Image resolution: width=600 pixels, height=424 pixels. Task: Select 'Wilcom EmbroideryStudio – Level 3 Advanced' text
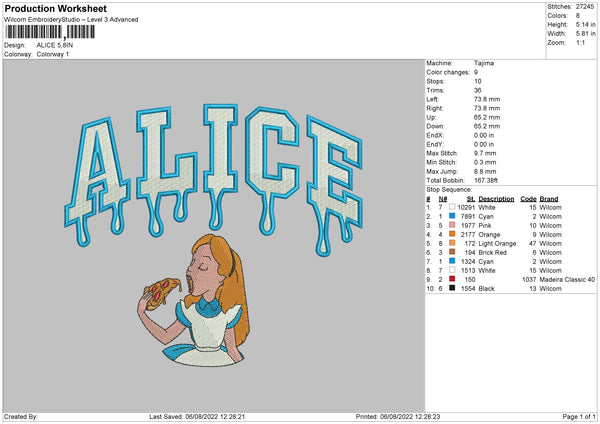point(71,20)
